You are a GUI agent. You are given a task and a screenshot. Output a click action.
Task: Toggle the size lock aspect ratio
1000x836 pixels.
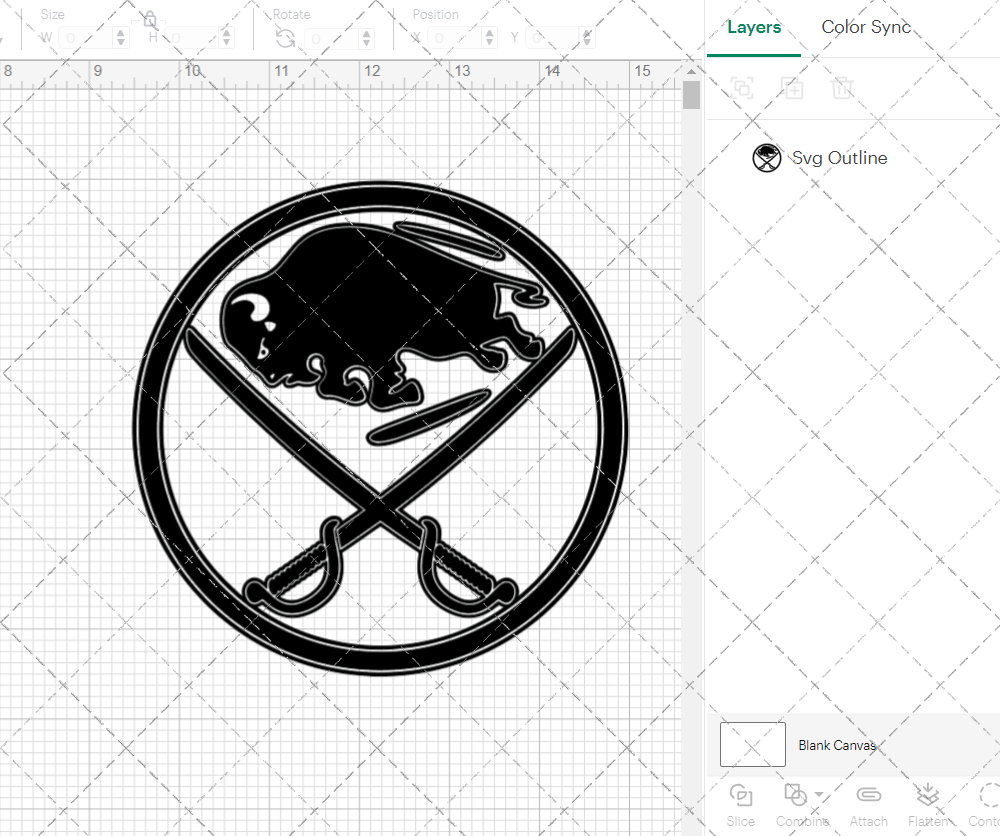click(148, 19)
